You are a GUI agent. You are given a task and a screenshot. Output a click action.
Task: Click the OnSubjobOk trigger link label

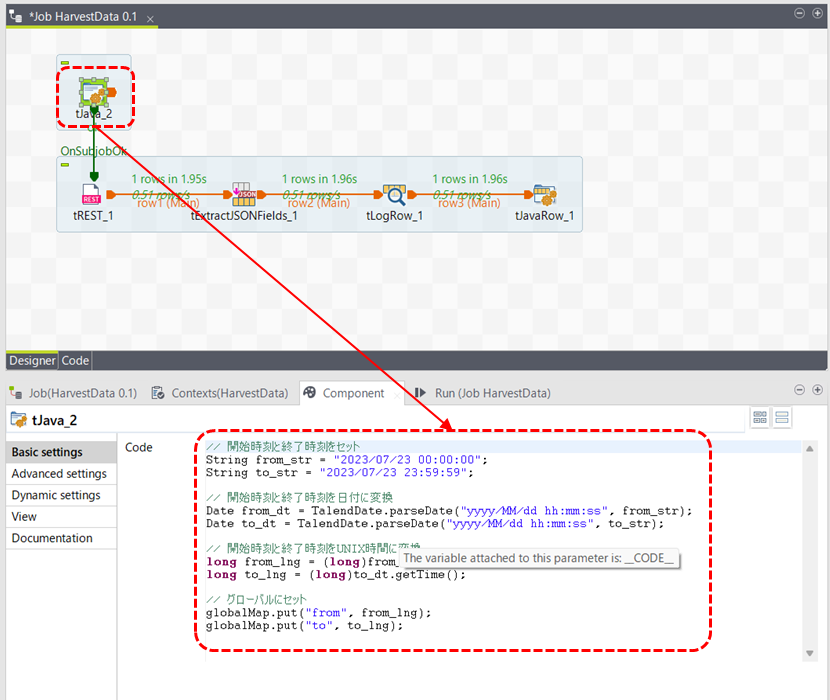click(x=93, y=151)
